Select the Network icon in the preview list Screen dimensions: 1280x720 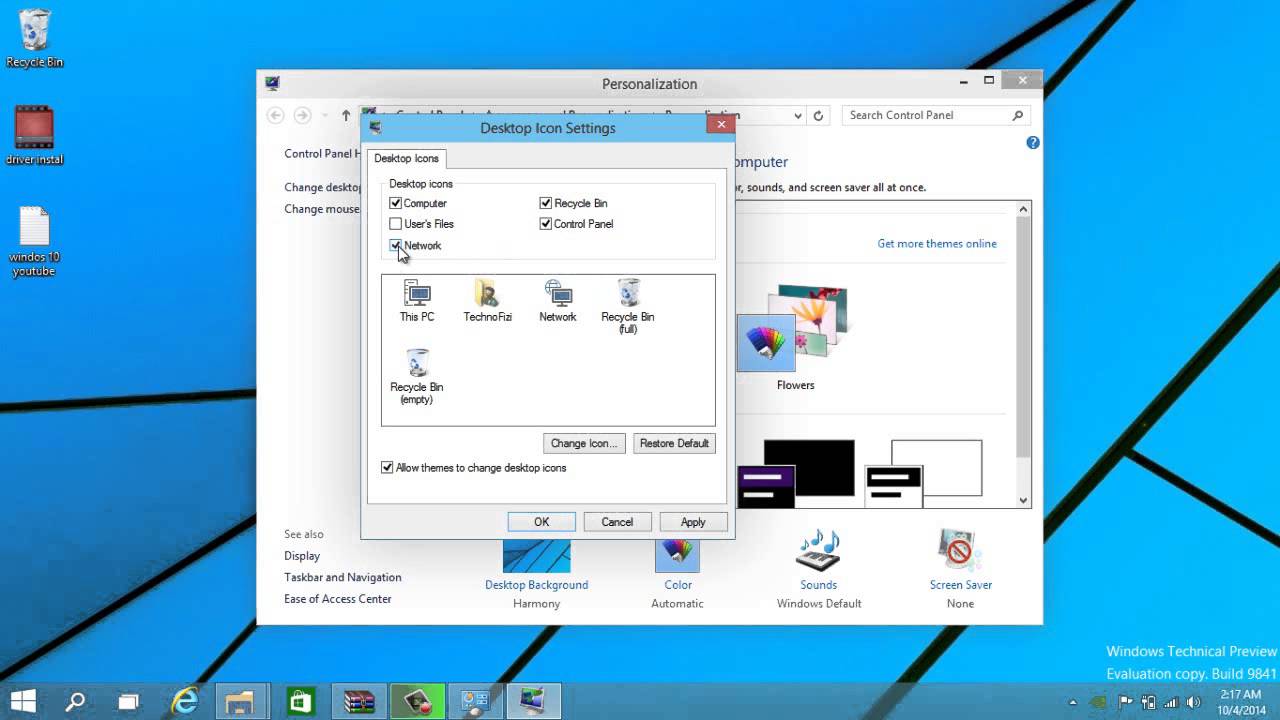(557, 295)
